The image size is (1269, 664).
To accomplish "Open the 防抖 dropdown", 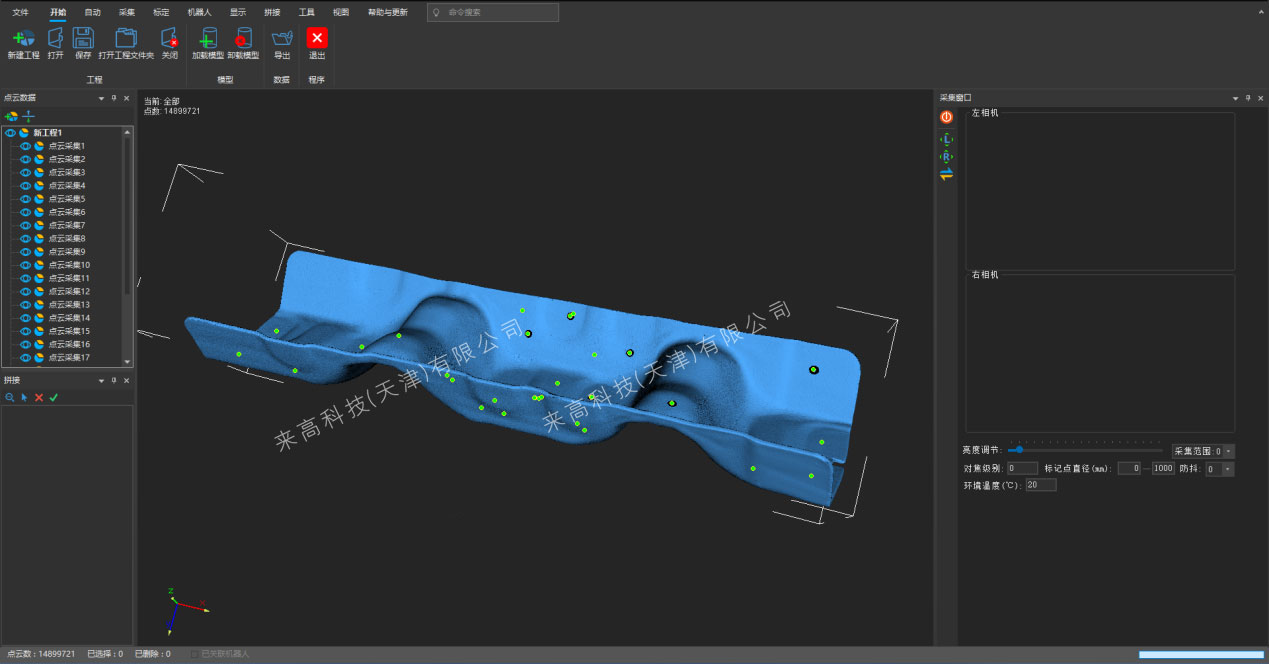I will [1227, 469].
